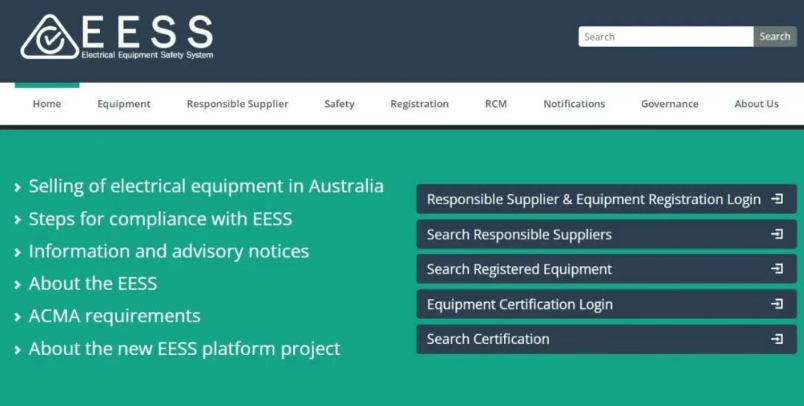Click chevron beside new EESS platform project
The image size is (804, 406).
[18, 350]
